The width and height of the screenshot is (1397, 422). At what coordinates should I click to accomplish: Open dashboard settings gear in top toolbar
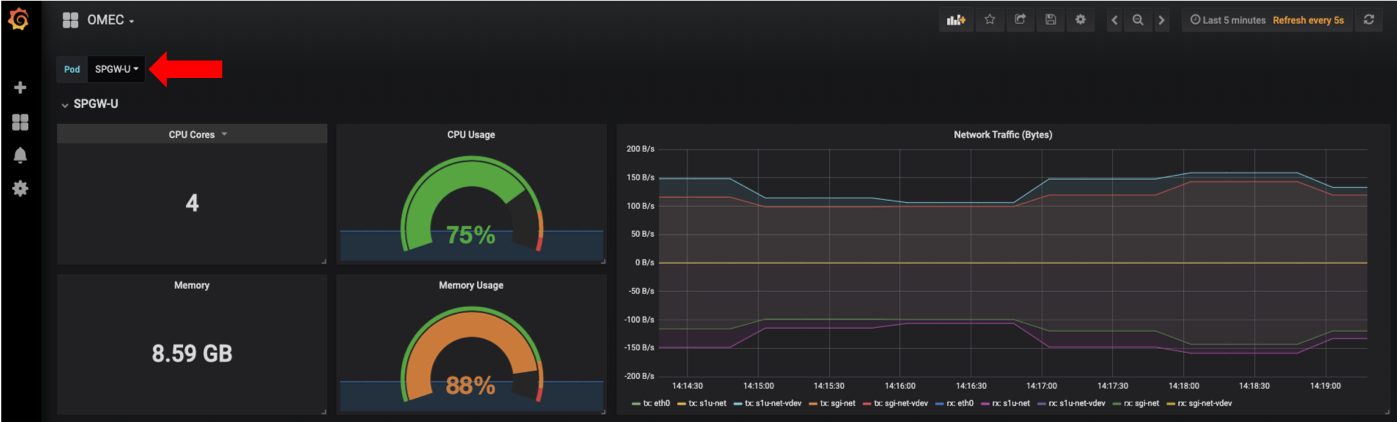1080,20
